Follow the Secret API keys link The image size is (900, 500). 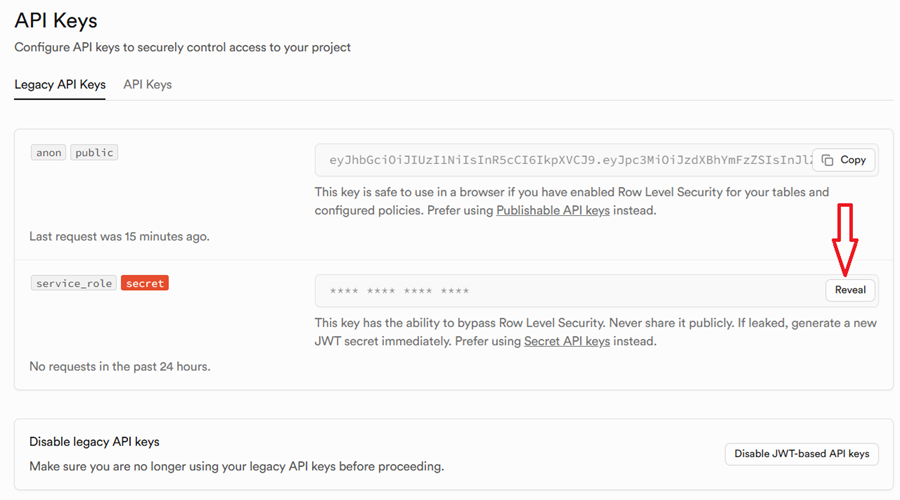tap(566, 341)
